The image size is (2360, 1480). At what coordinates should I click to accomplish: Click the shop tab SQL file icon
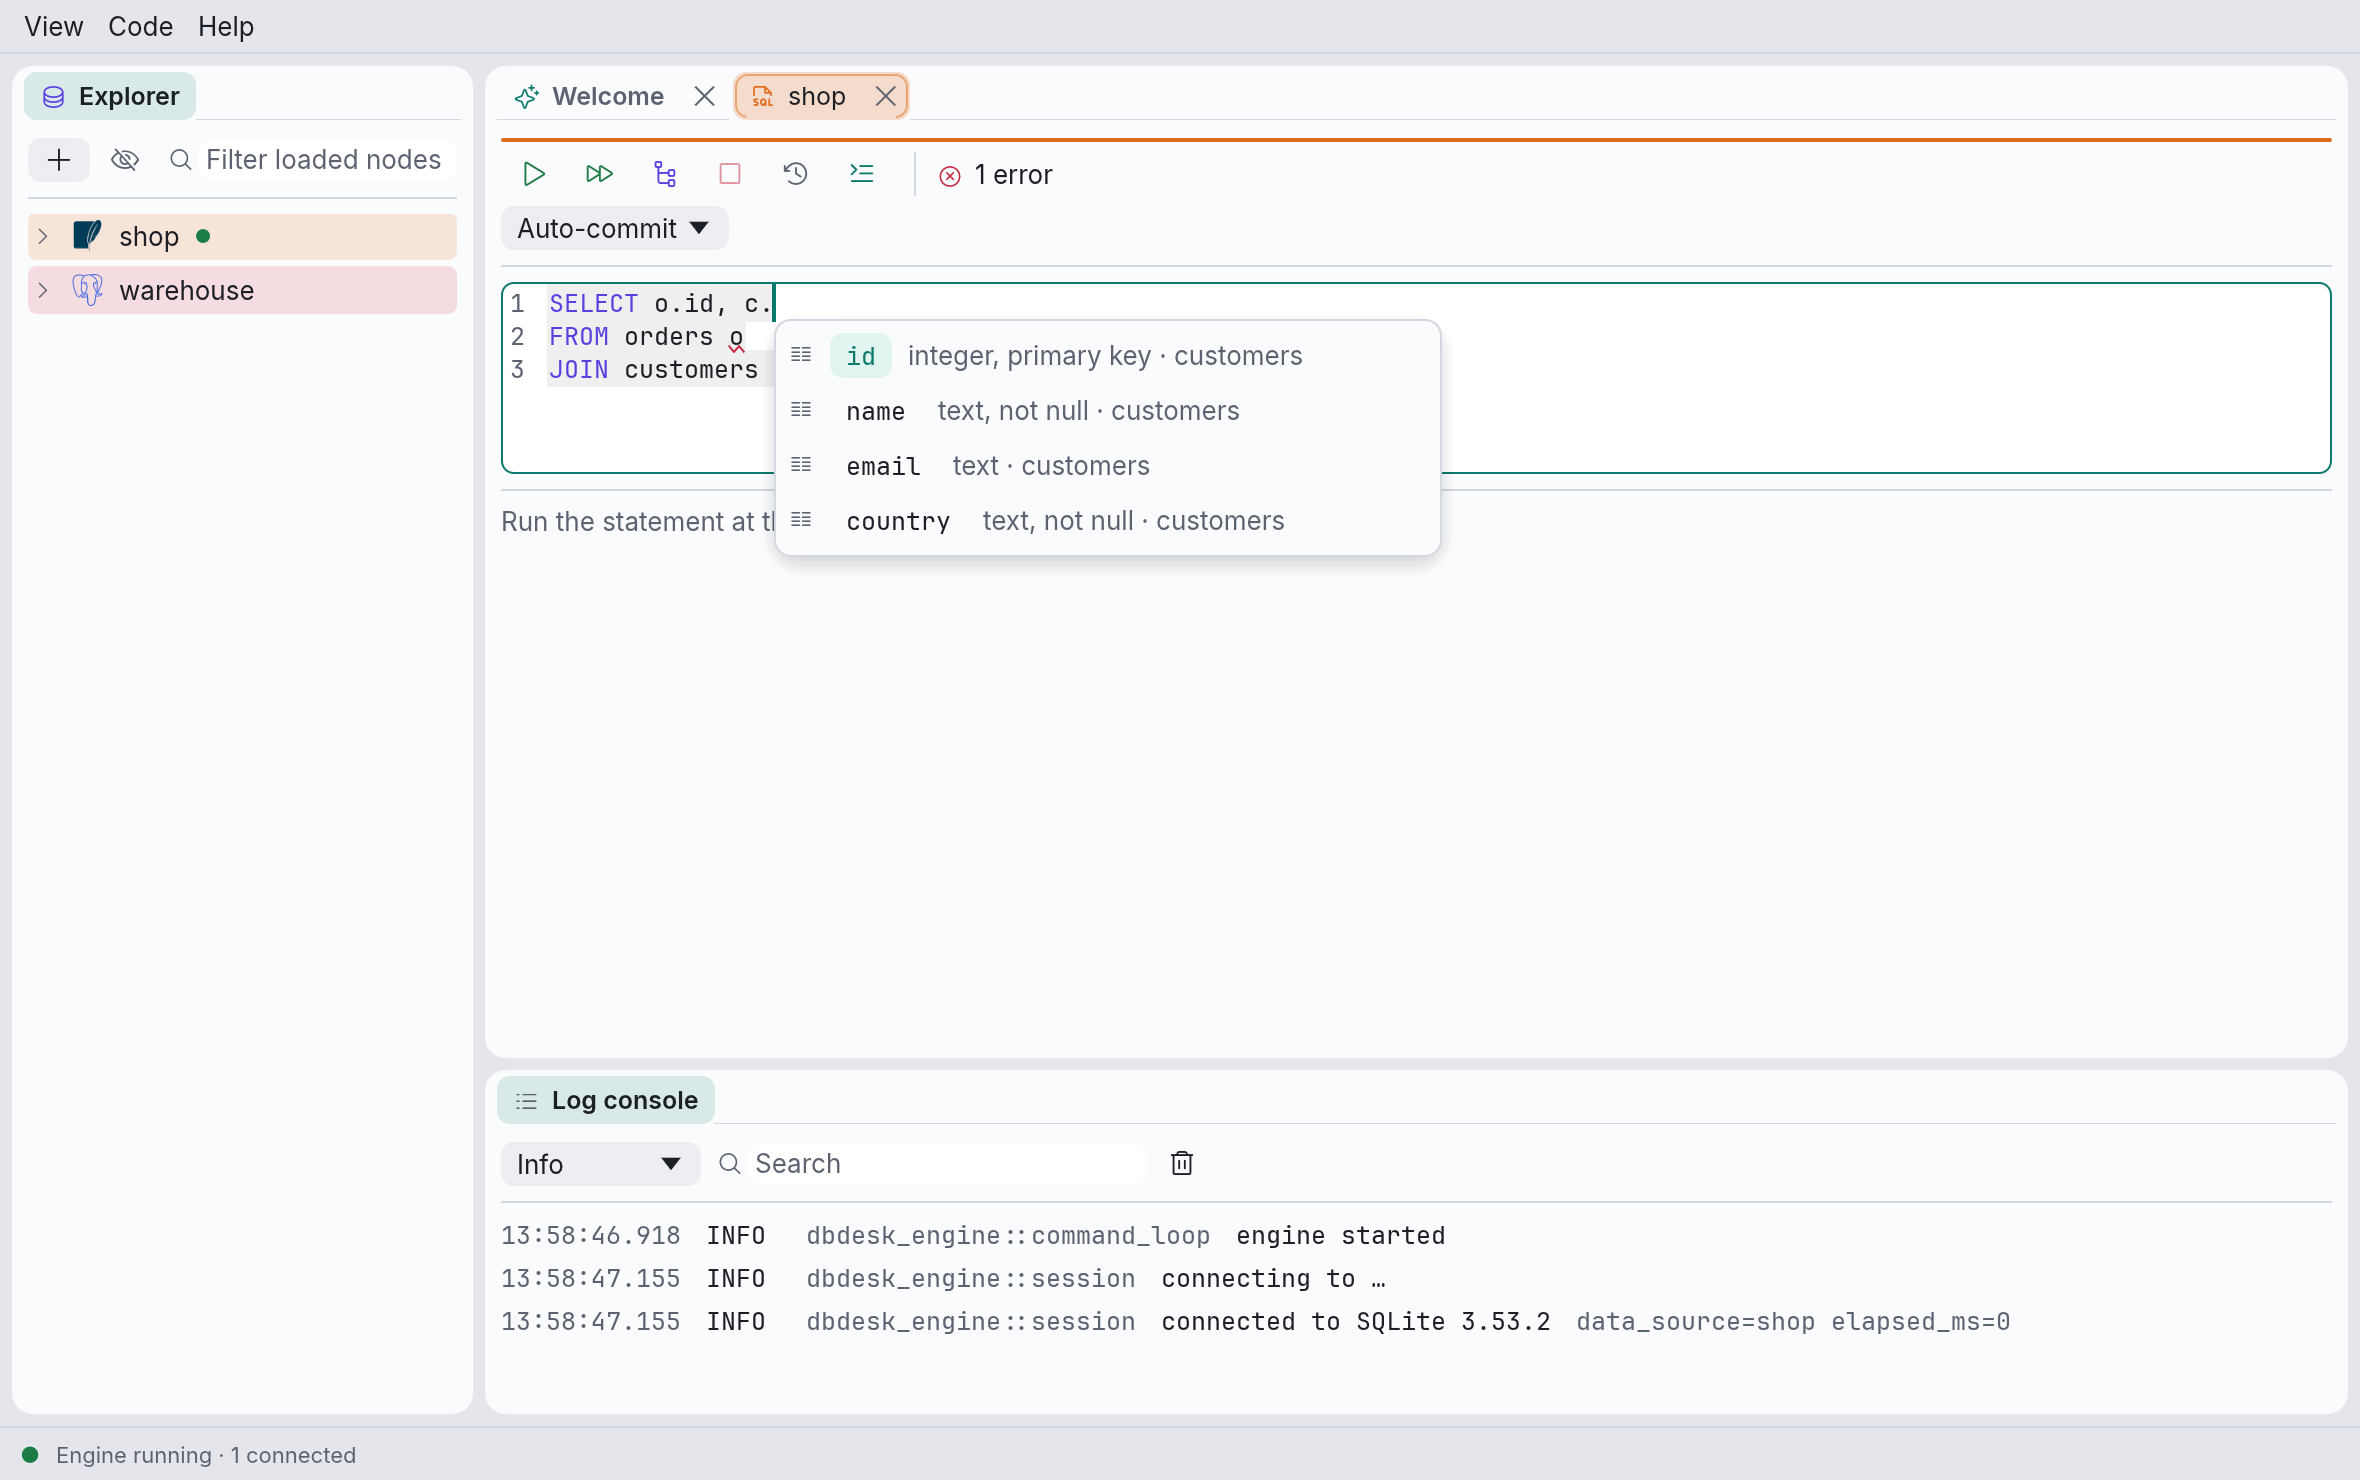[763, 96]
